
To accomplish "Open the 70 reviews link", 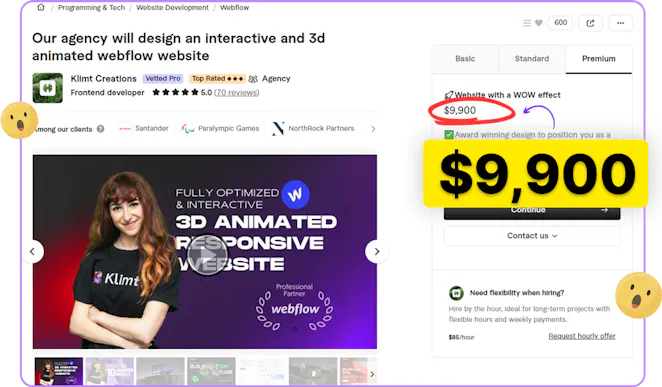I will pyautogui.click(x=236, y=92).
